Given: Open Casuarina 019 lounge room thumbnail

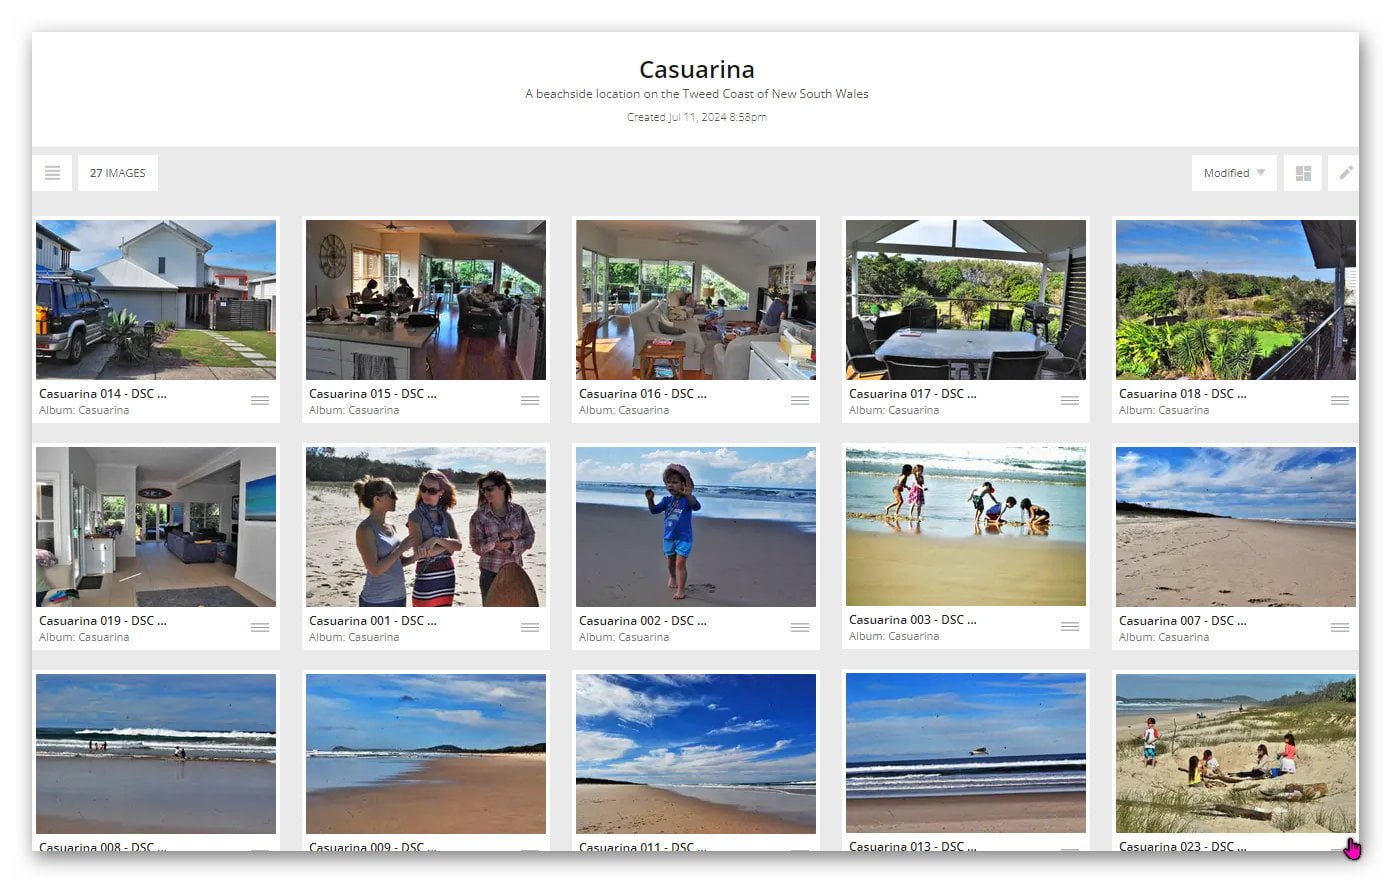Looking at the screenshot, I should 156,527.
